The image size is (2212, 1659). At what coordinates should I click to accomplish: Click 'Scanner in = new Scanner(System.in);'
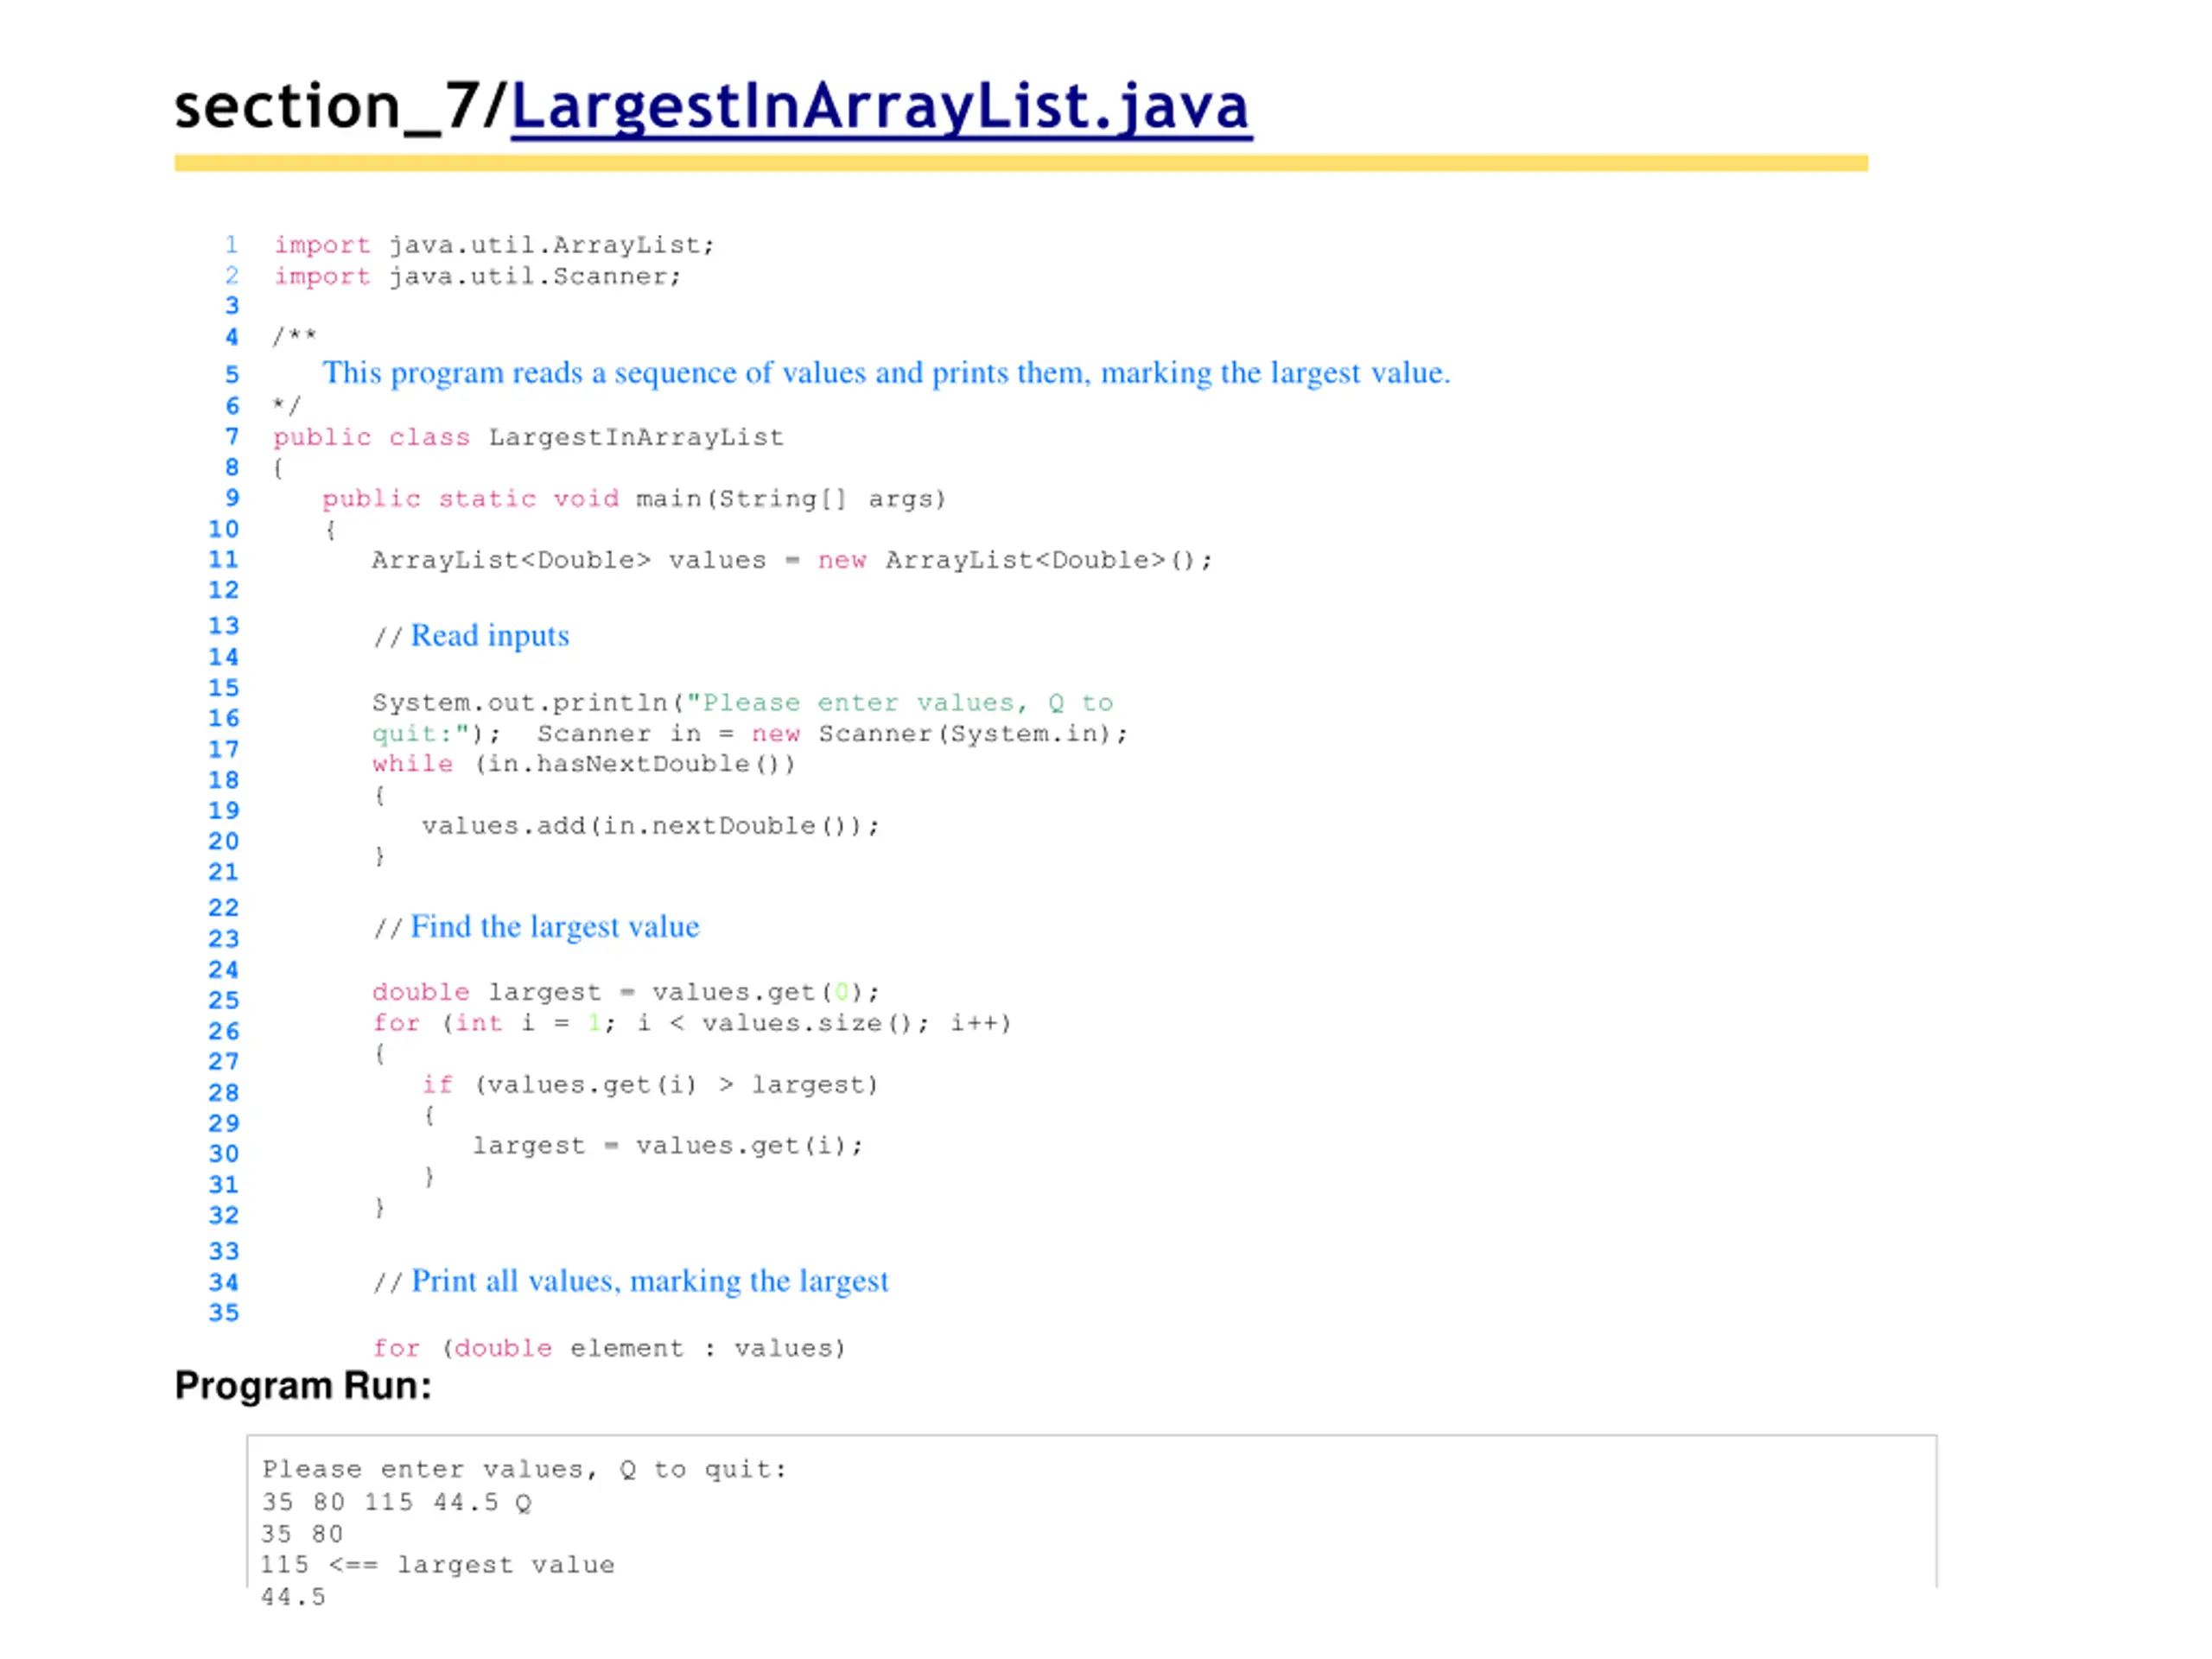[x=832, y=734]
